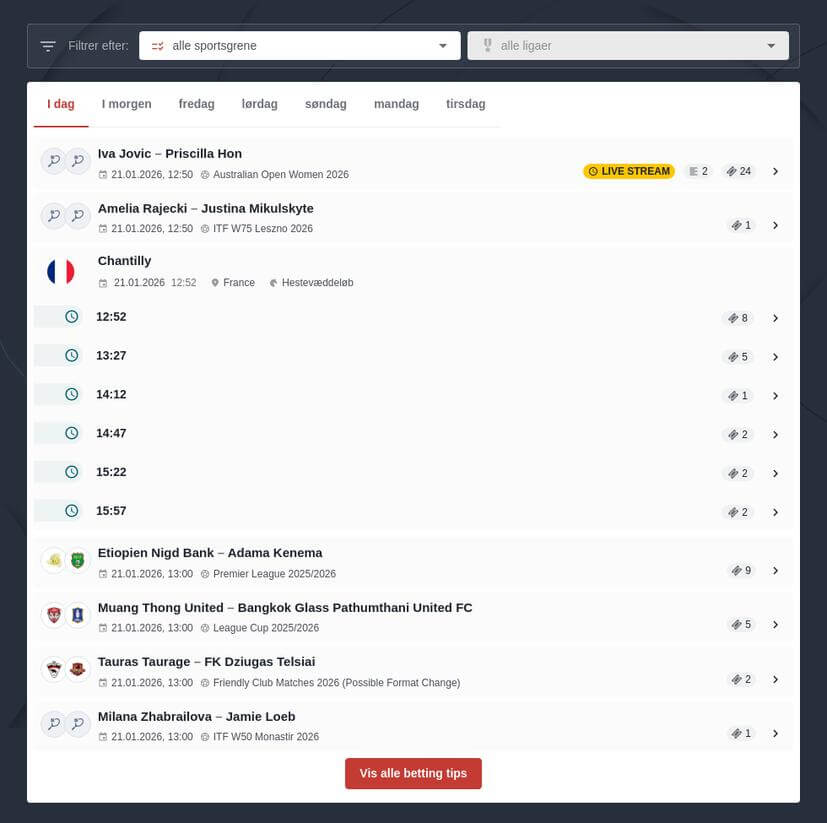Click the tips counter '9' on Etiopien match
Image resolution: width=827 pixels, height=823 pixels.
(741, 570)
